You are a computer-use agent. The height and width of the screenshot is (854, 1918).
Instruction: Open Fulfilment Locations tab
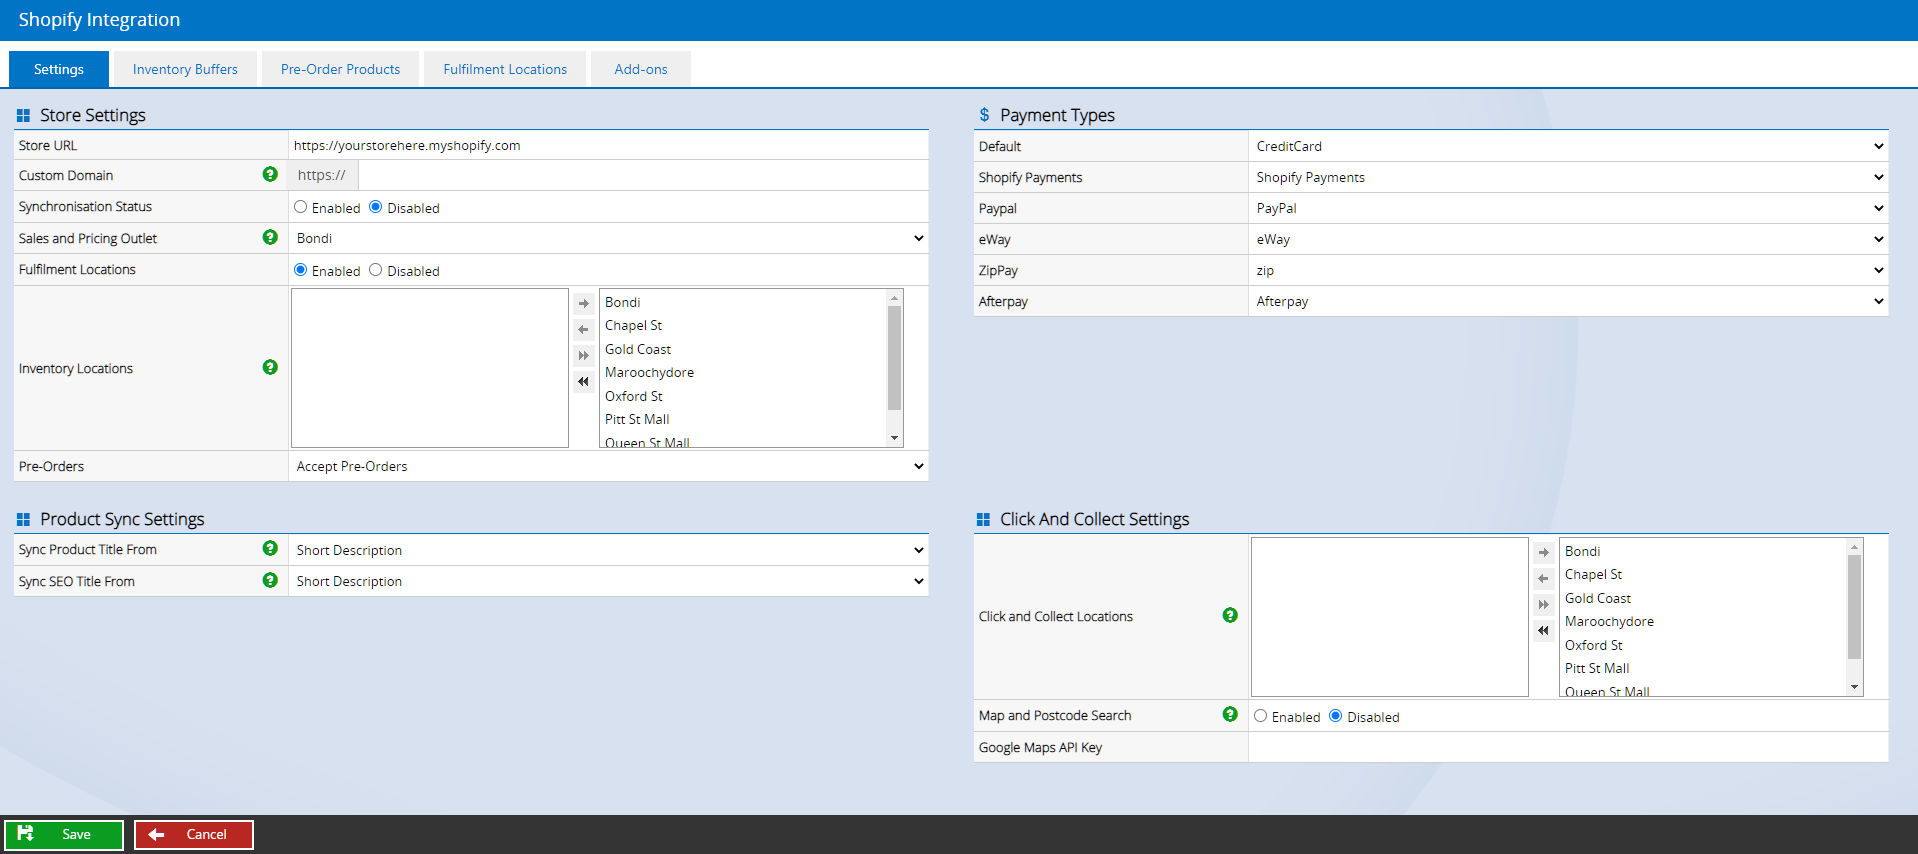[505, 69]
